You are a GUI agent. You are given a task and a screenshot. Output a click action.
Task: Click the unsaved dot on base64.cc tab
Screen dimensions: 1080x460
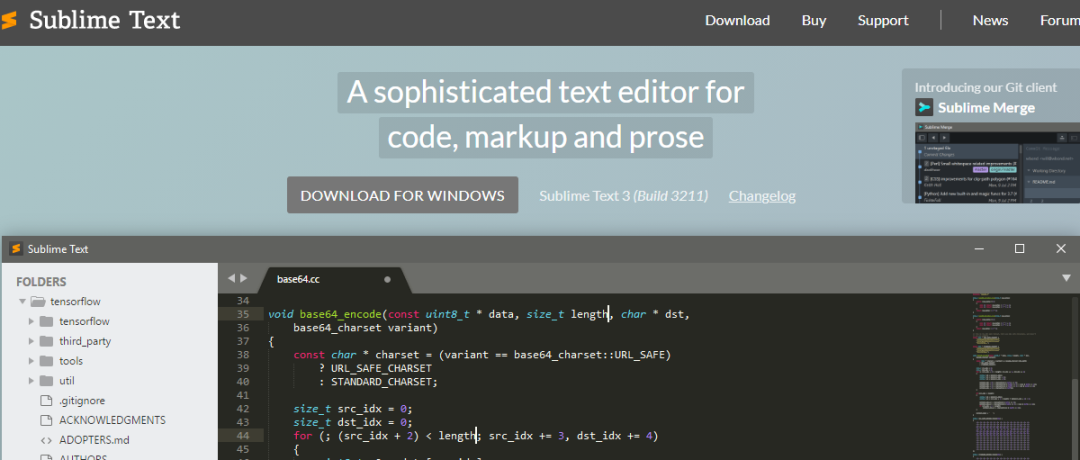[387, 280]
